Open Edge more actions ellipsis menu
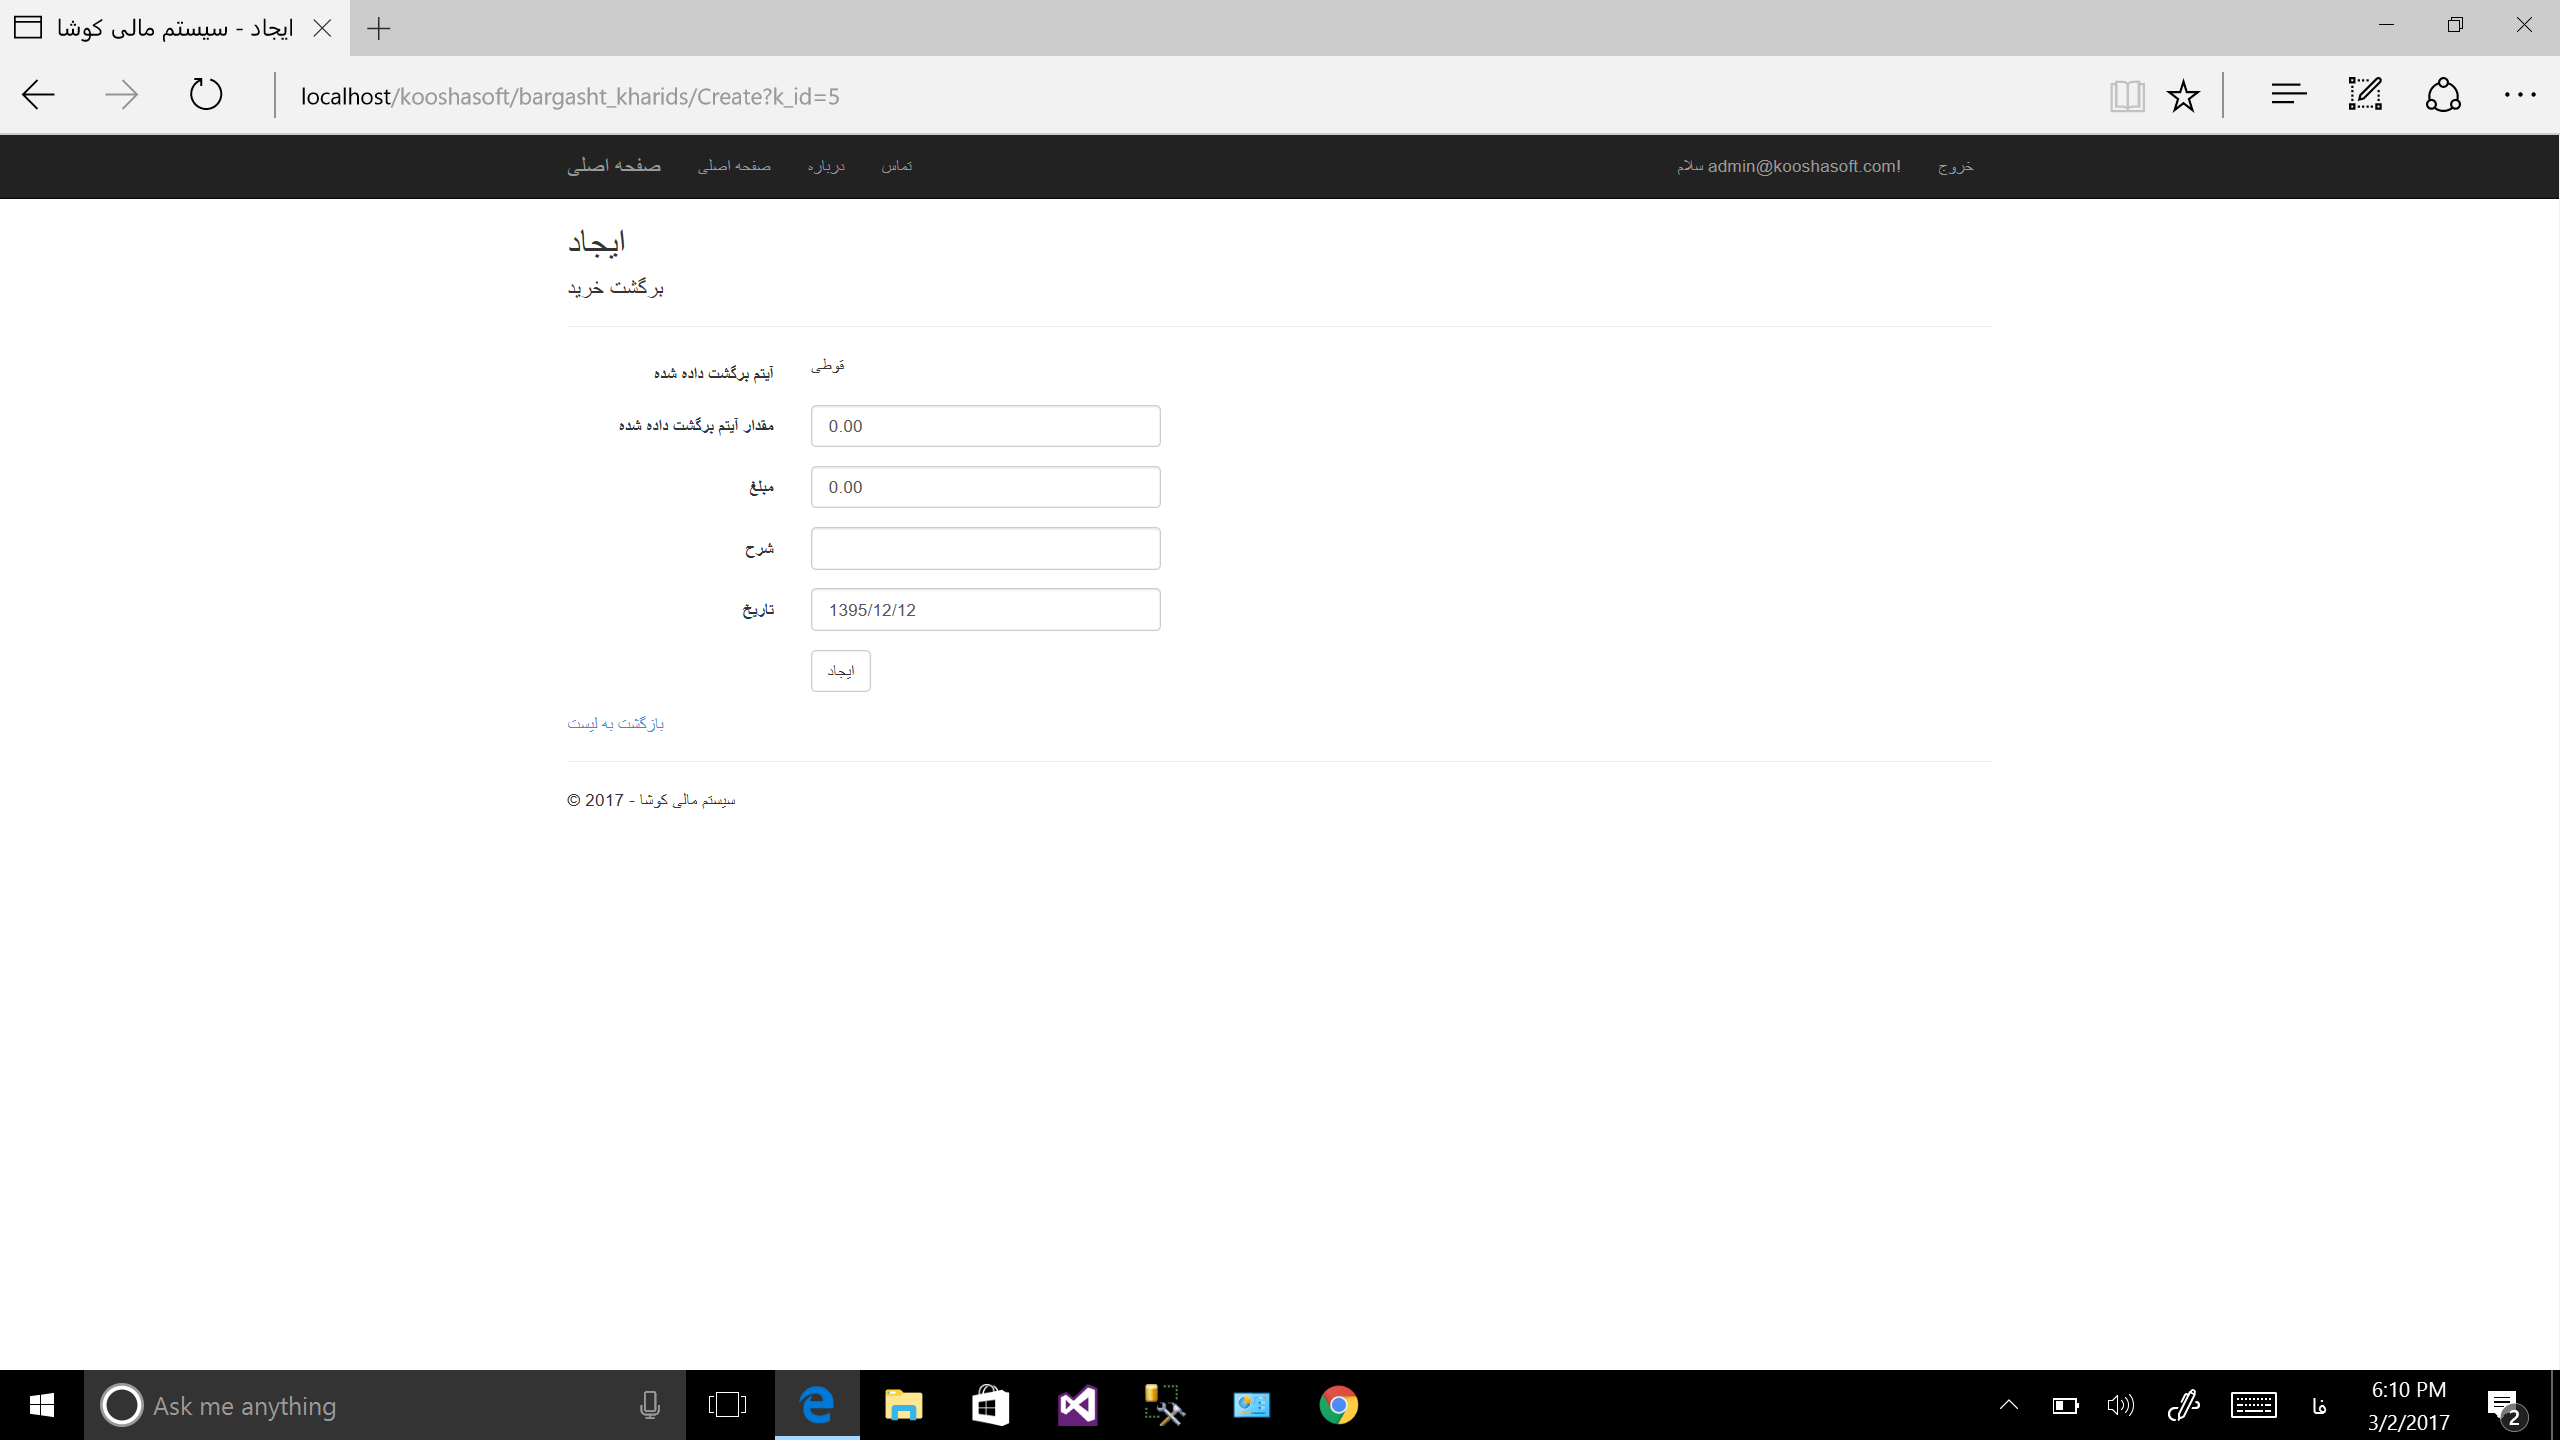Screen dimensions: 2560x1440 2519,95
